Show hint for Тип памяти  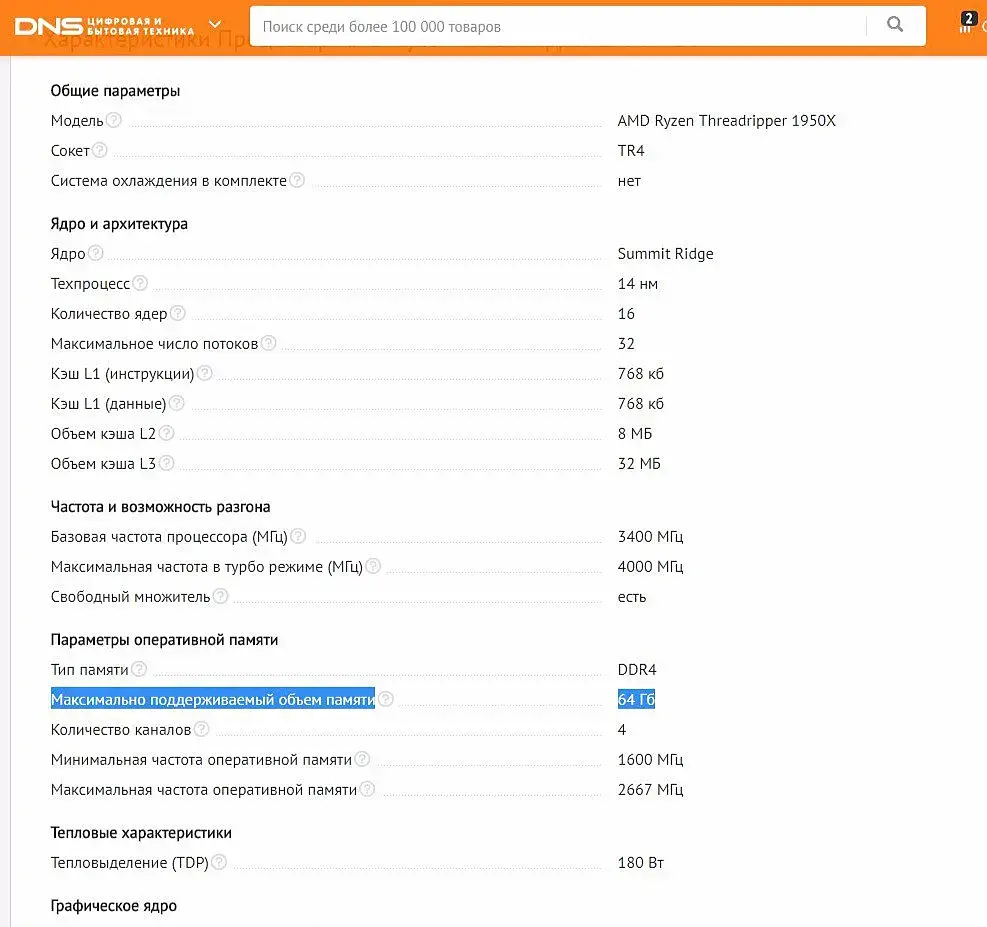(x=138, y=669)
